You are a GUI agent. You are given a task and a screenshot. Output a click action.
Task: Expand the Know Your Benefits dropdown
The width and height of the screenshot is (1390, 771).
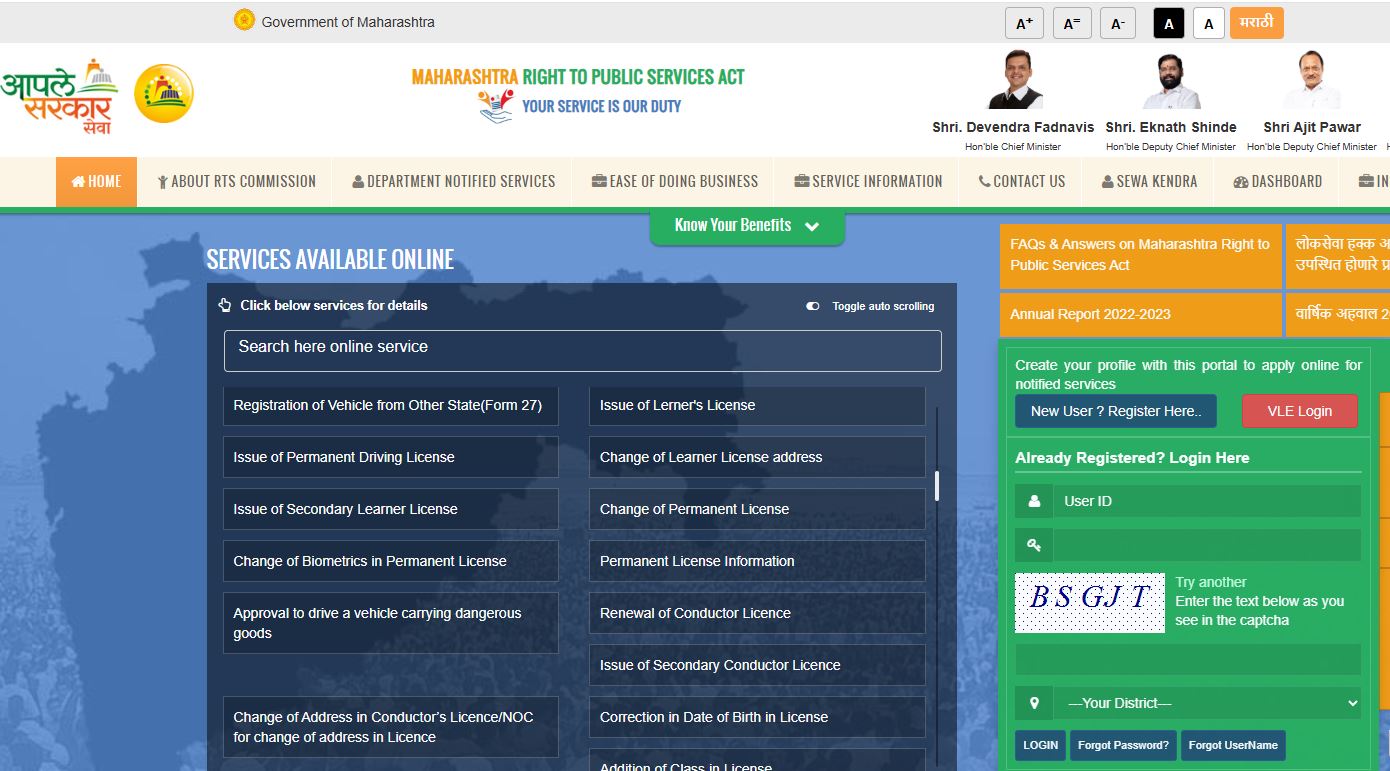(746, 226)
